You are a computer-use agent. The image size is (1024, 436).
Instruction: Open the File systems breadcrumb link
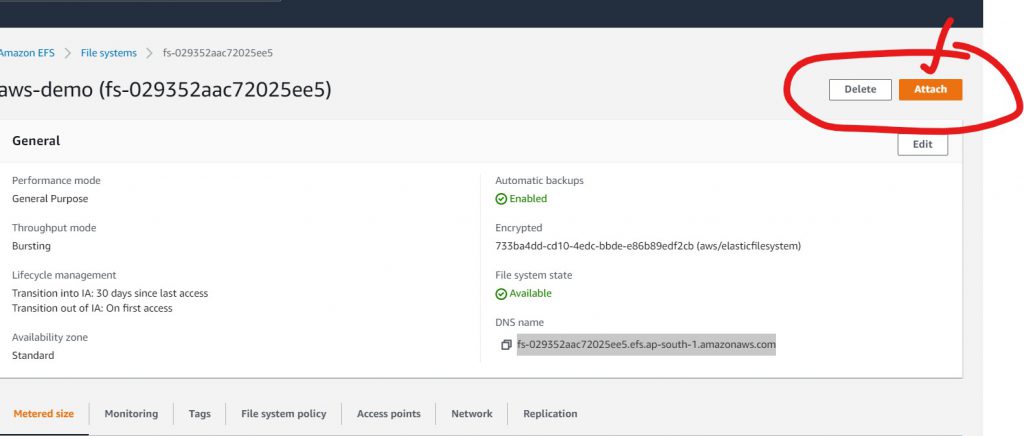108,53
